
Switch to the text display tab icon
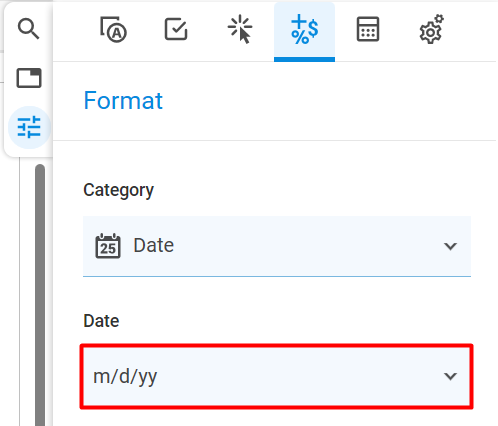pos(113,29)
